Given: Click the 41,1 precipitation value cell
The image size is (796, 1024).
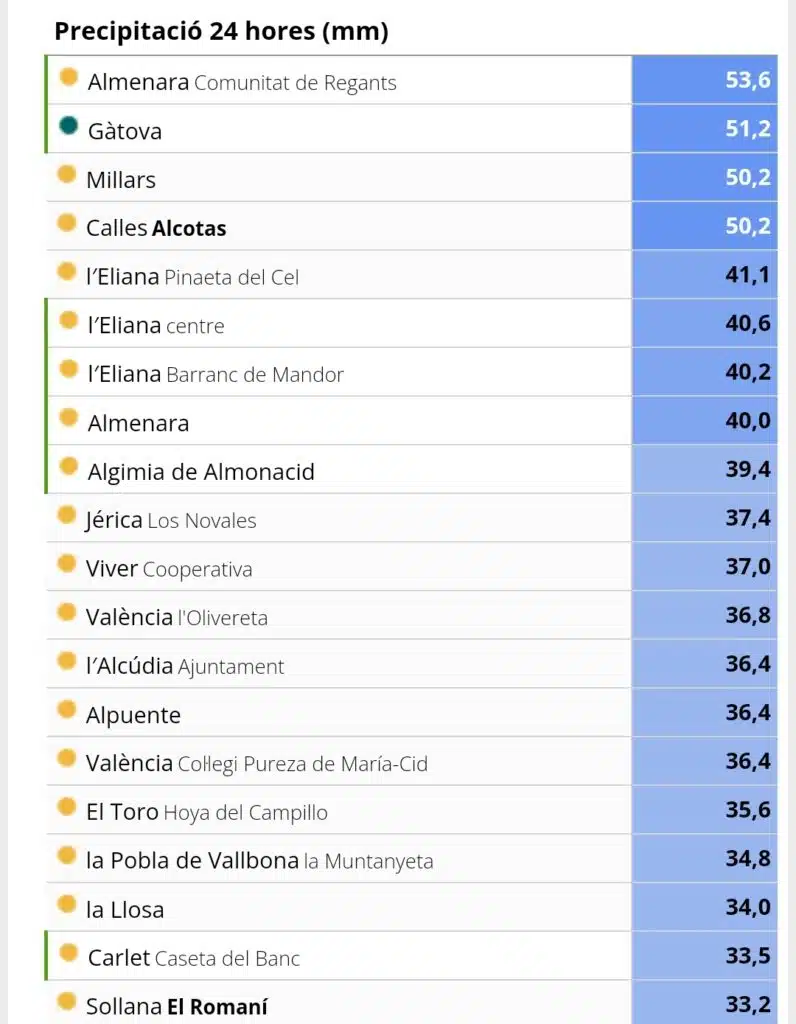Looking at the screenshot, I should click(x=705, y=274).
